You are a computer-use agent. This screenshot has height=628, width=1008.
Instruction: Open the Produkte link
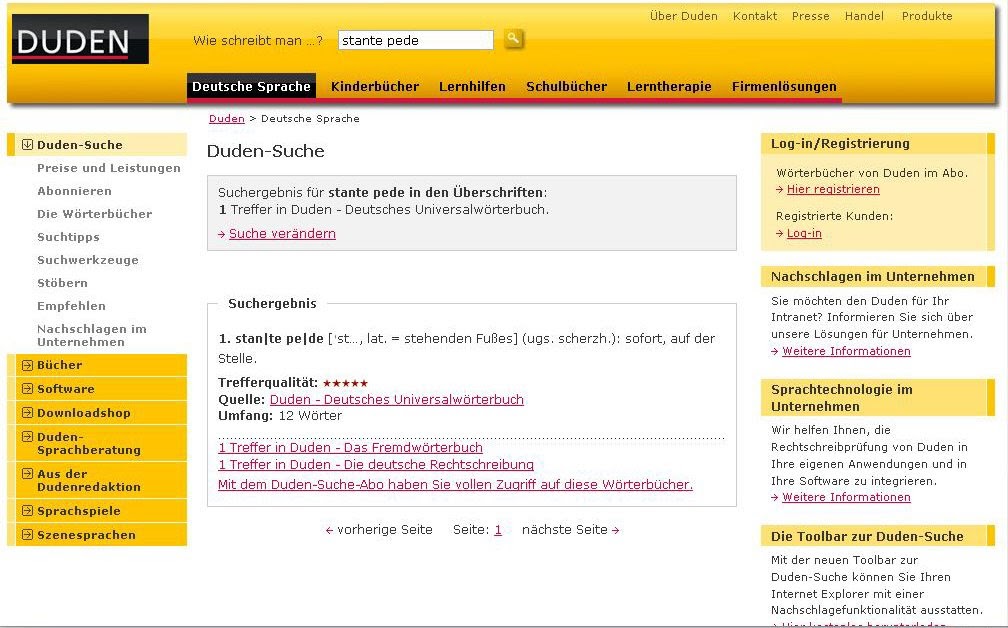tap(927, 16)
